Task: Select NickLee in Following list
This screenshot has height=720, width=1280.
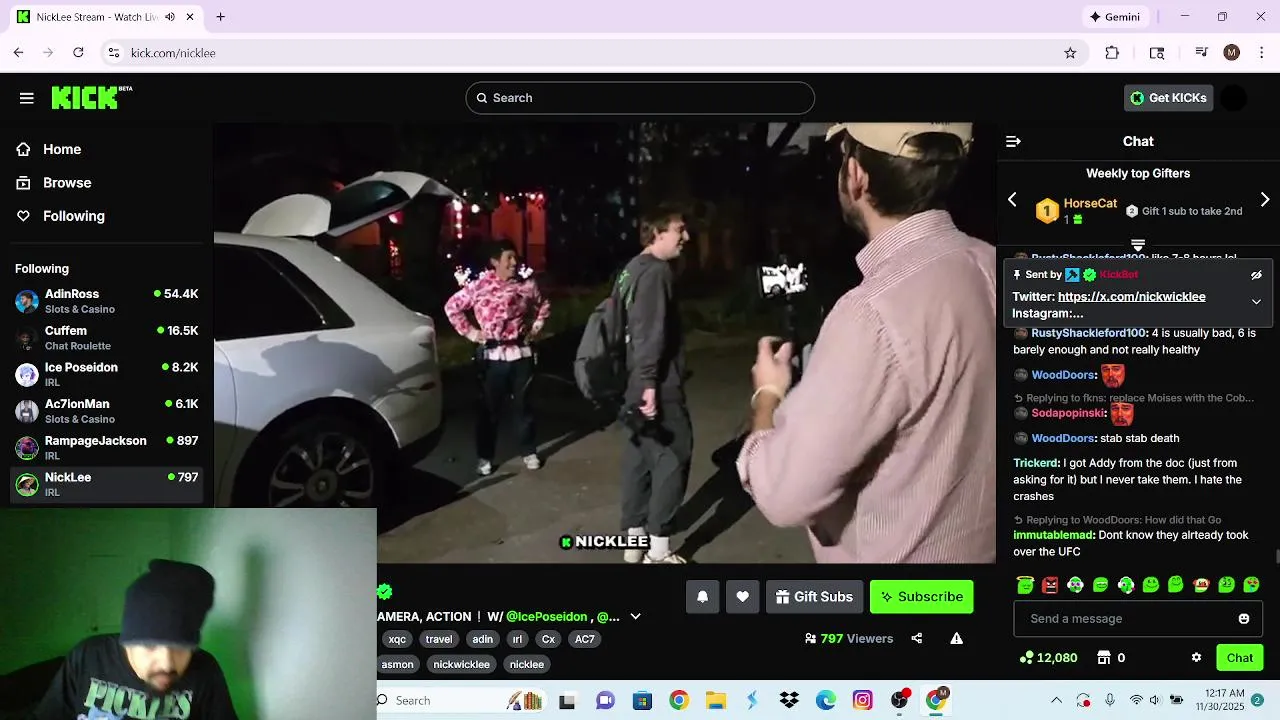Action: coord(106,484)
